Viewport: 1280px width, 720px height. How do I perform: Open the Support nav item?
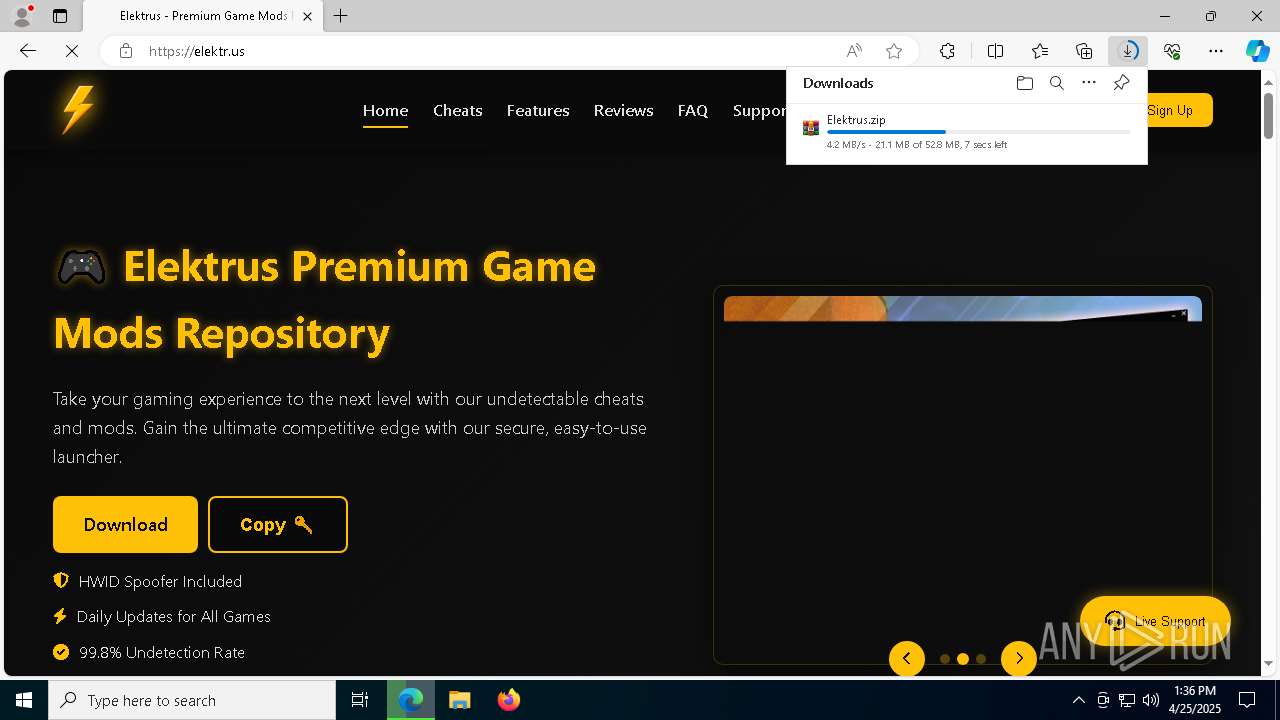[759, 110]
